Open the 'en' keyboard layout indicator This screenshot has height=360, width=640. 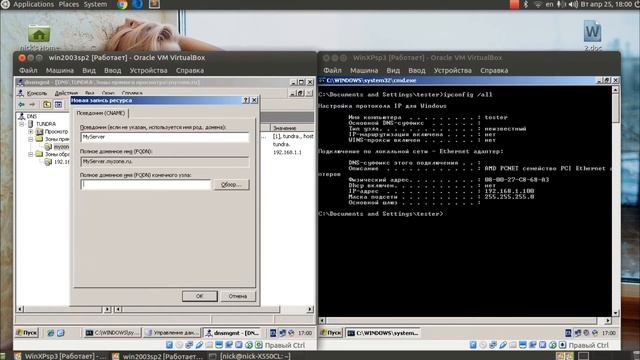tap(549, 4)
